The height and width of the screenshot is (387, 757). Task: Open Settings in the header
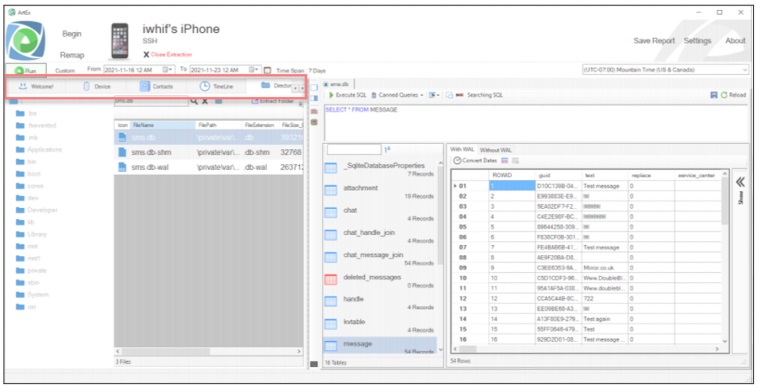pos(697,41)
